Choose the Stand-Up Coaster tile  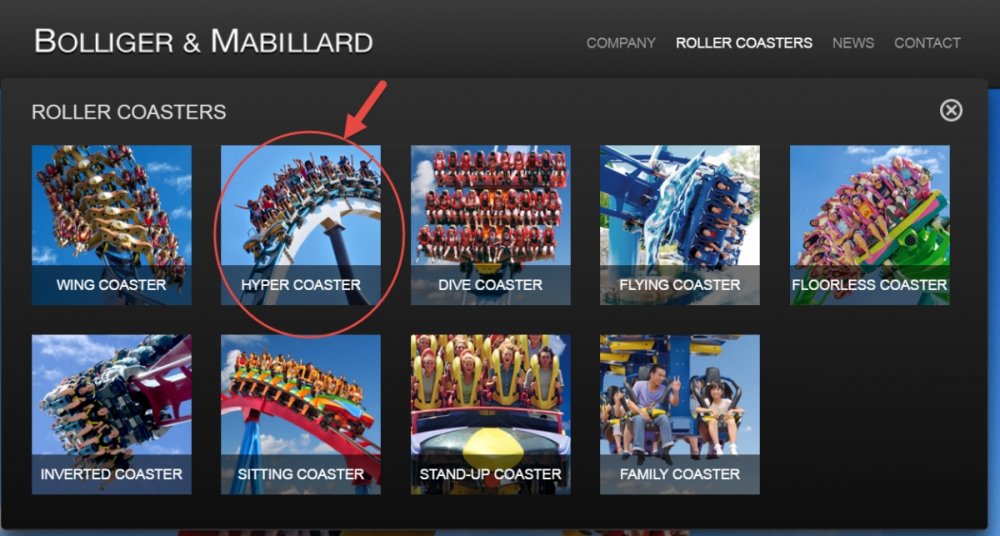pyautogui.click(x=490, y=414)
